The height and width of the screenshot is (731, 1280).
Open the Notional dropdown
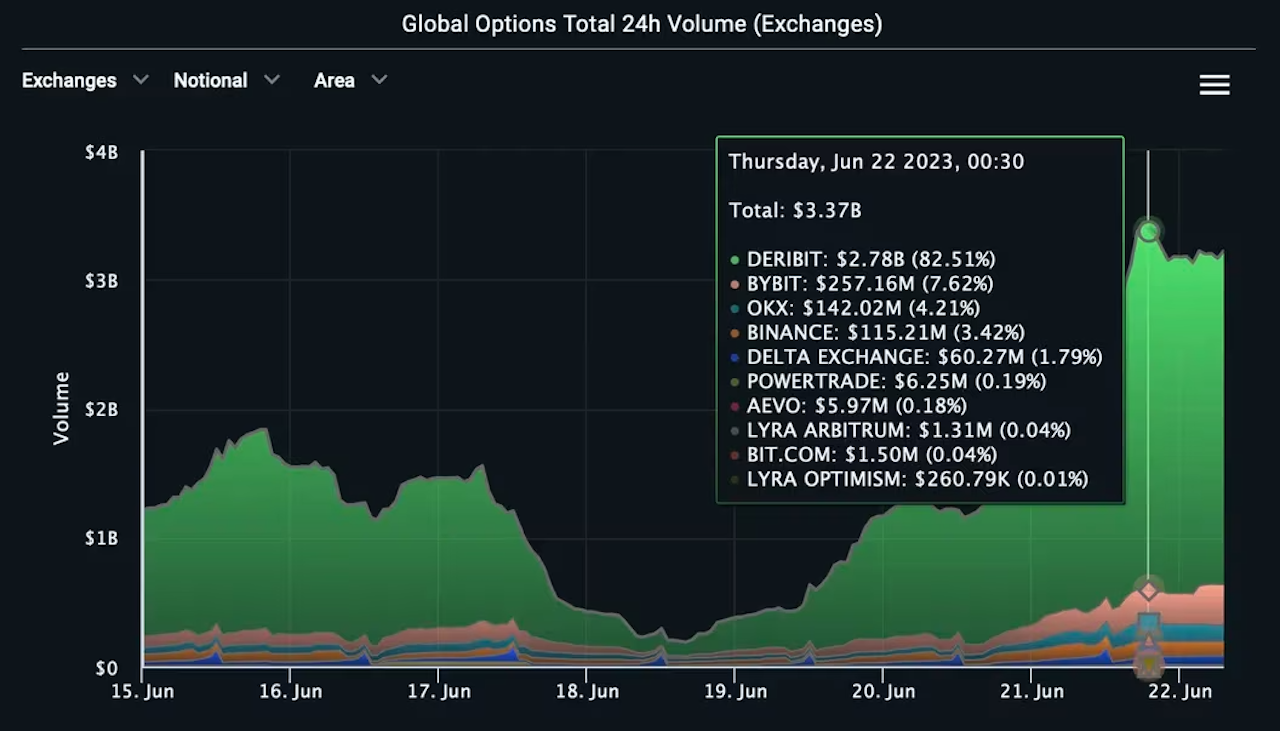pyautogui.click(x=226, y=80)
